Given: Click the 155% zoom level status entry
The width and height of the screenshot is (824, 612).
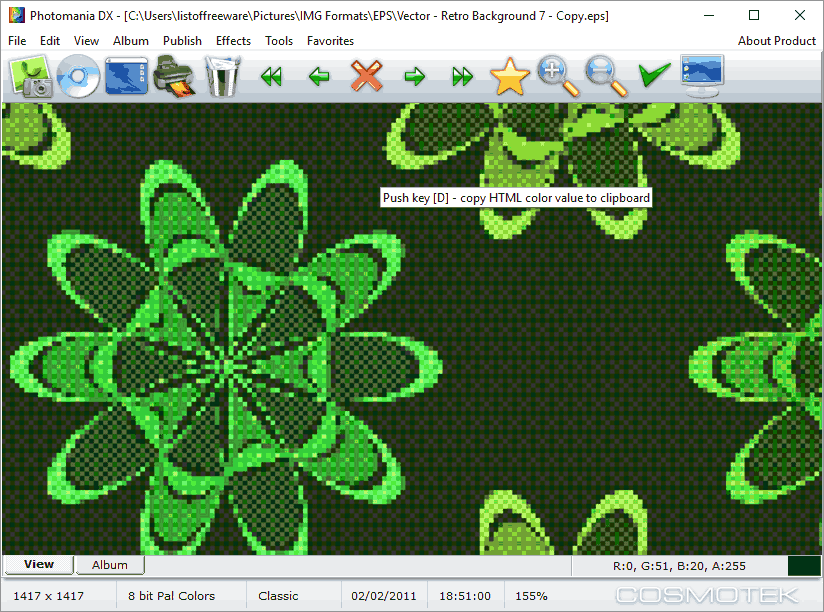Looking at the screenshot, I should pyautogui.click(x=531, y=596).
